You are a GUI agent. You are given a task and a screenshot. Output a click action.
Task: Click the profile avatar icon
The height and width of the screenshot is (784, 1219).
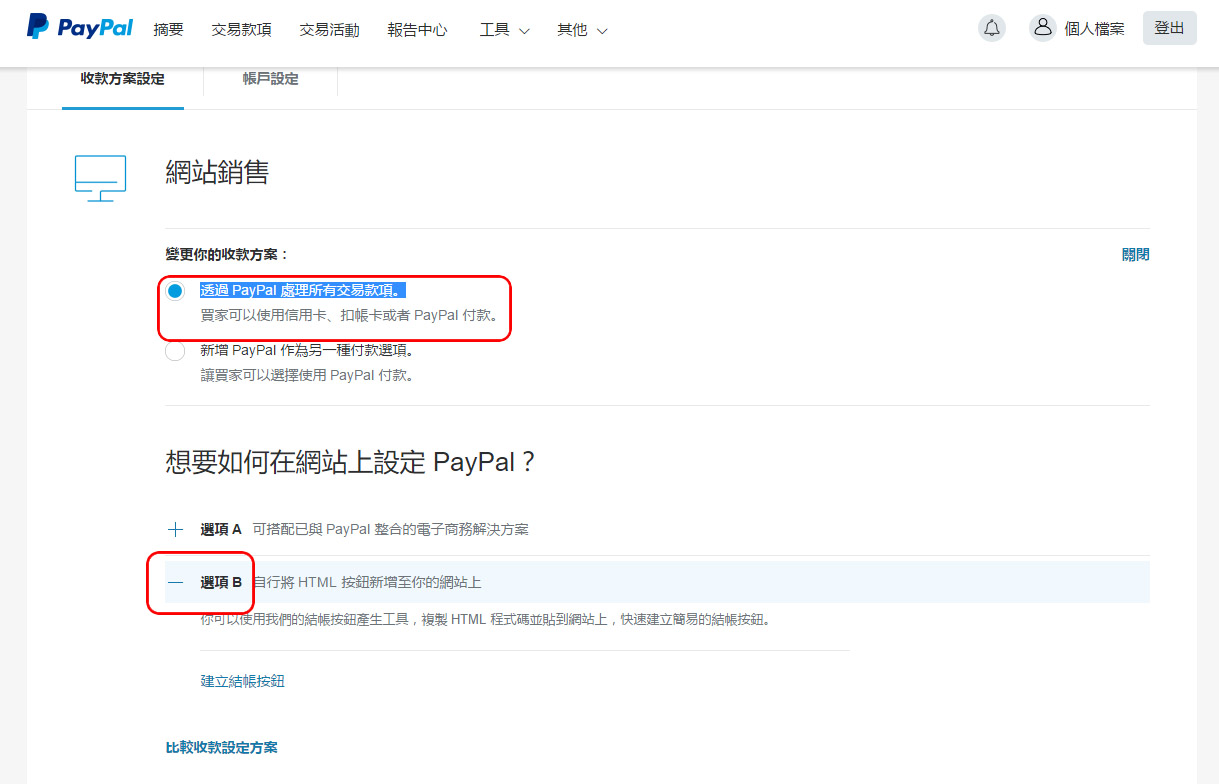click(1043, 28)
